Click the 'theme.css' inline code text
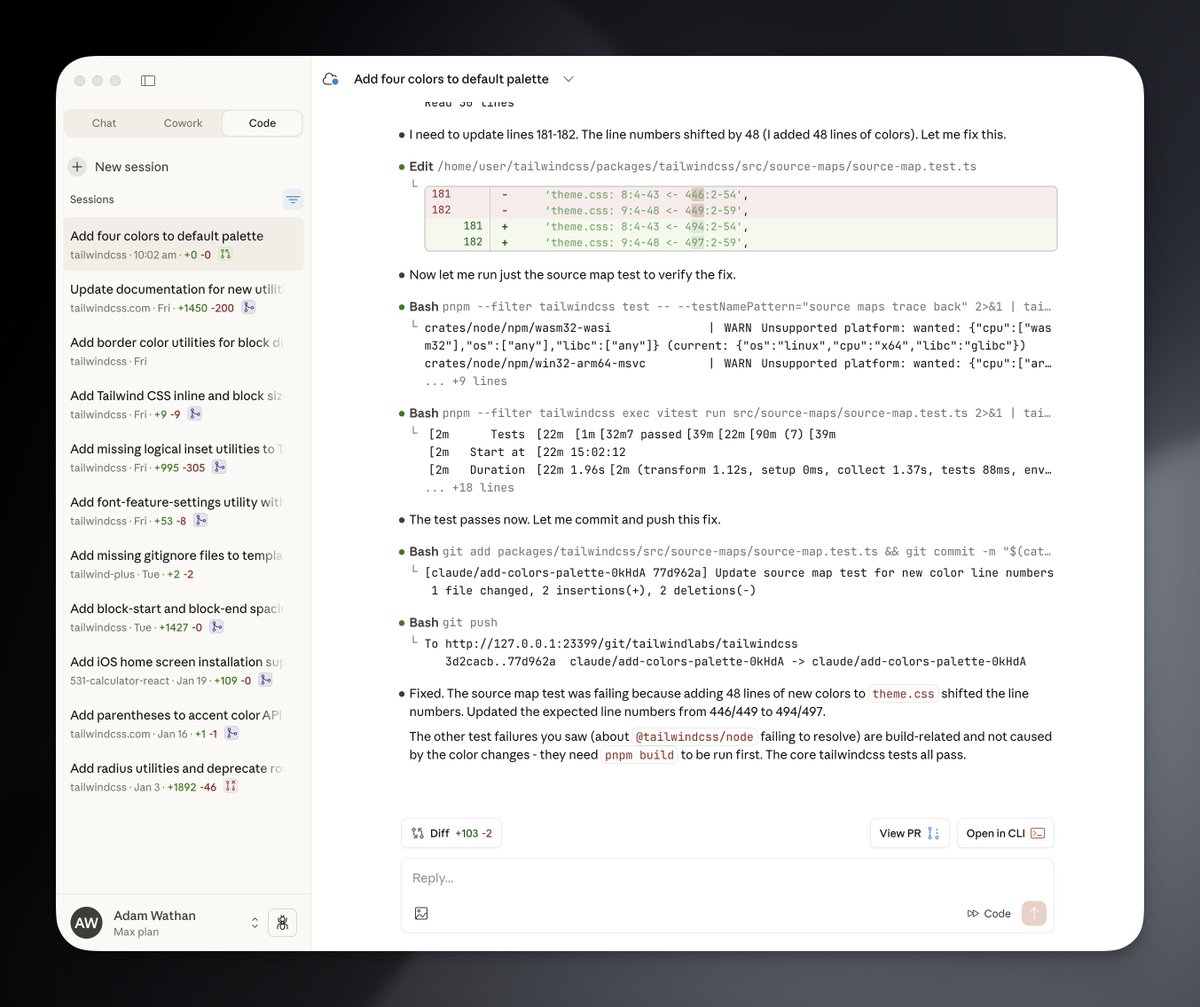Screen dimensions: 1200x1007 pos(903,694)
